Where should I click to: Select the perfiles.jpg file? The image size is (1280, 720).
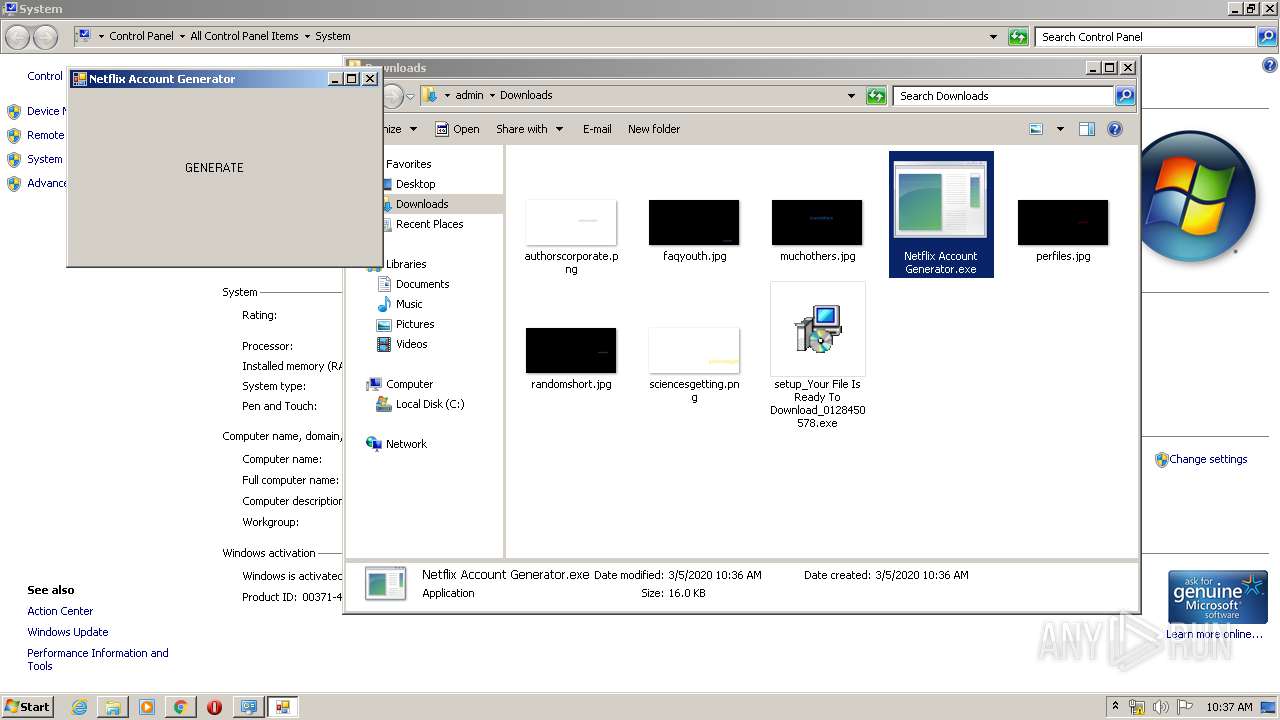(x=1063, y=230)
